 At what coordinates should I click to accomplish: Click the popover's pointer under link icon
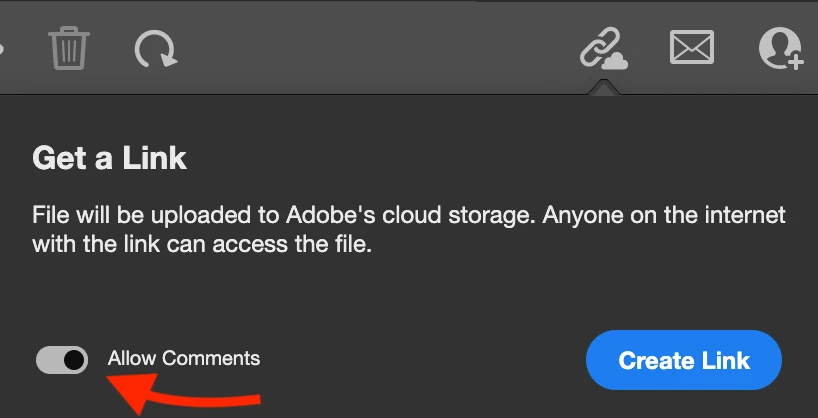pos(603,89)
